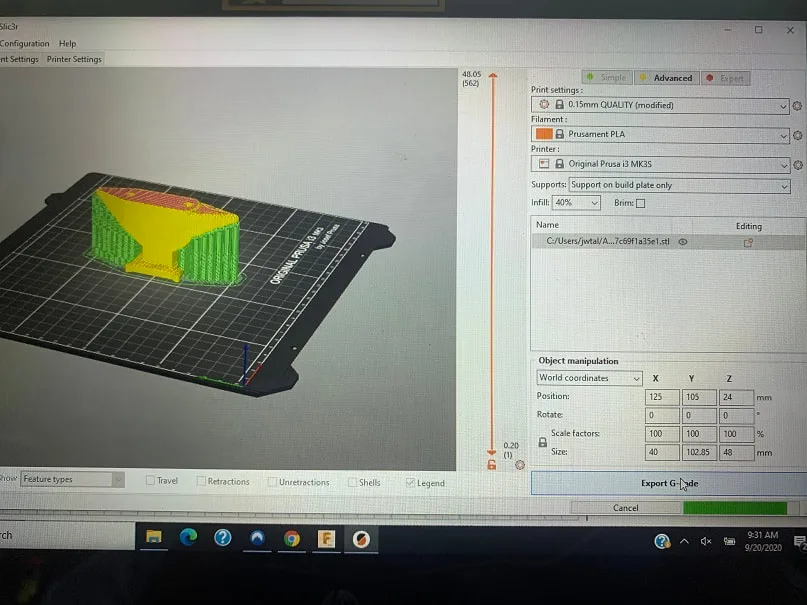Image resolution: width=807 pixels, height=605 pixels.
Task: Toggle the Retractions checkbox
Action: tap(201, 482)
